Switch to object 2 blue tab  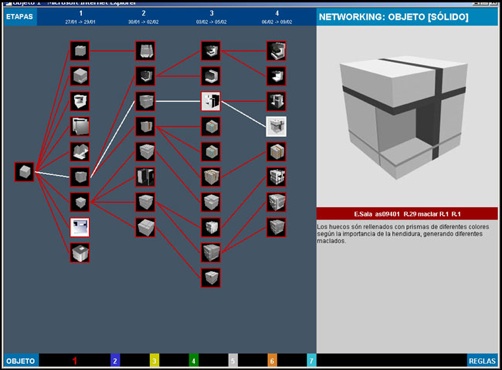(115, 361)
